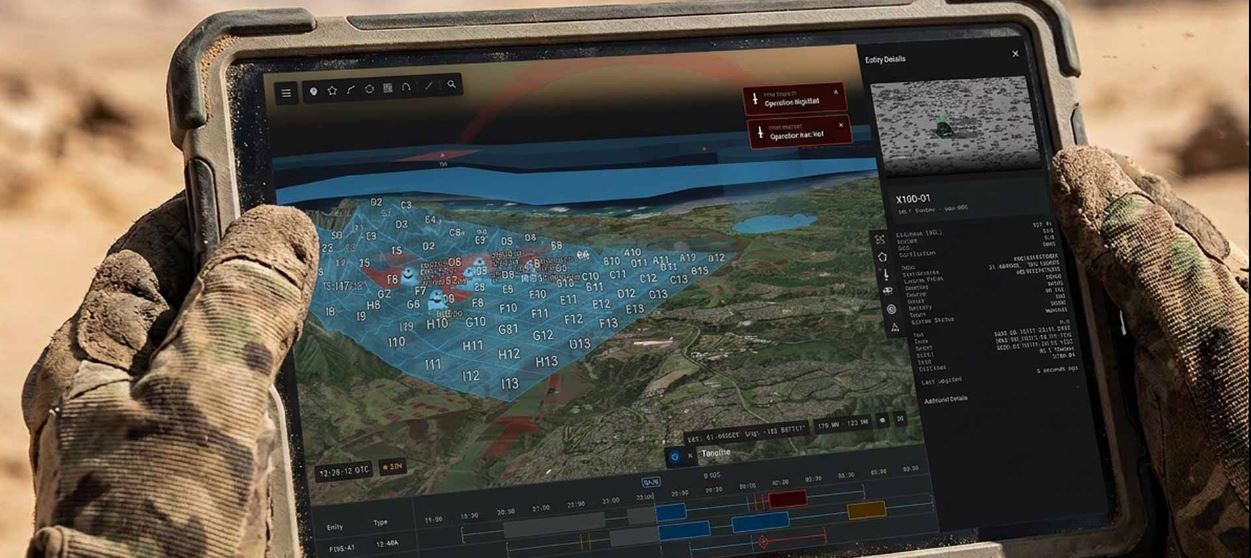1251x558 pixels.
Task: Click the target circle icon in side strip
Action: pos(891,309)
